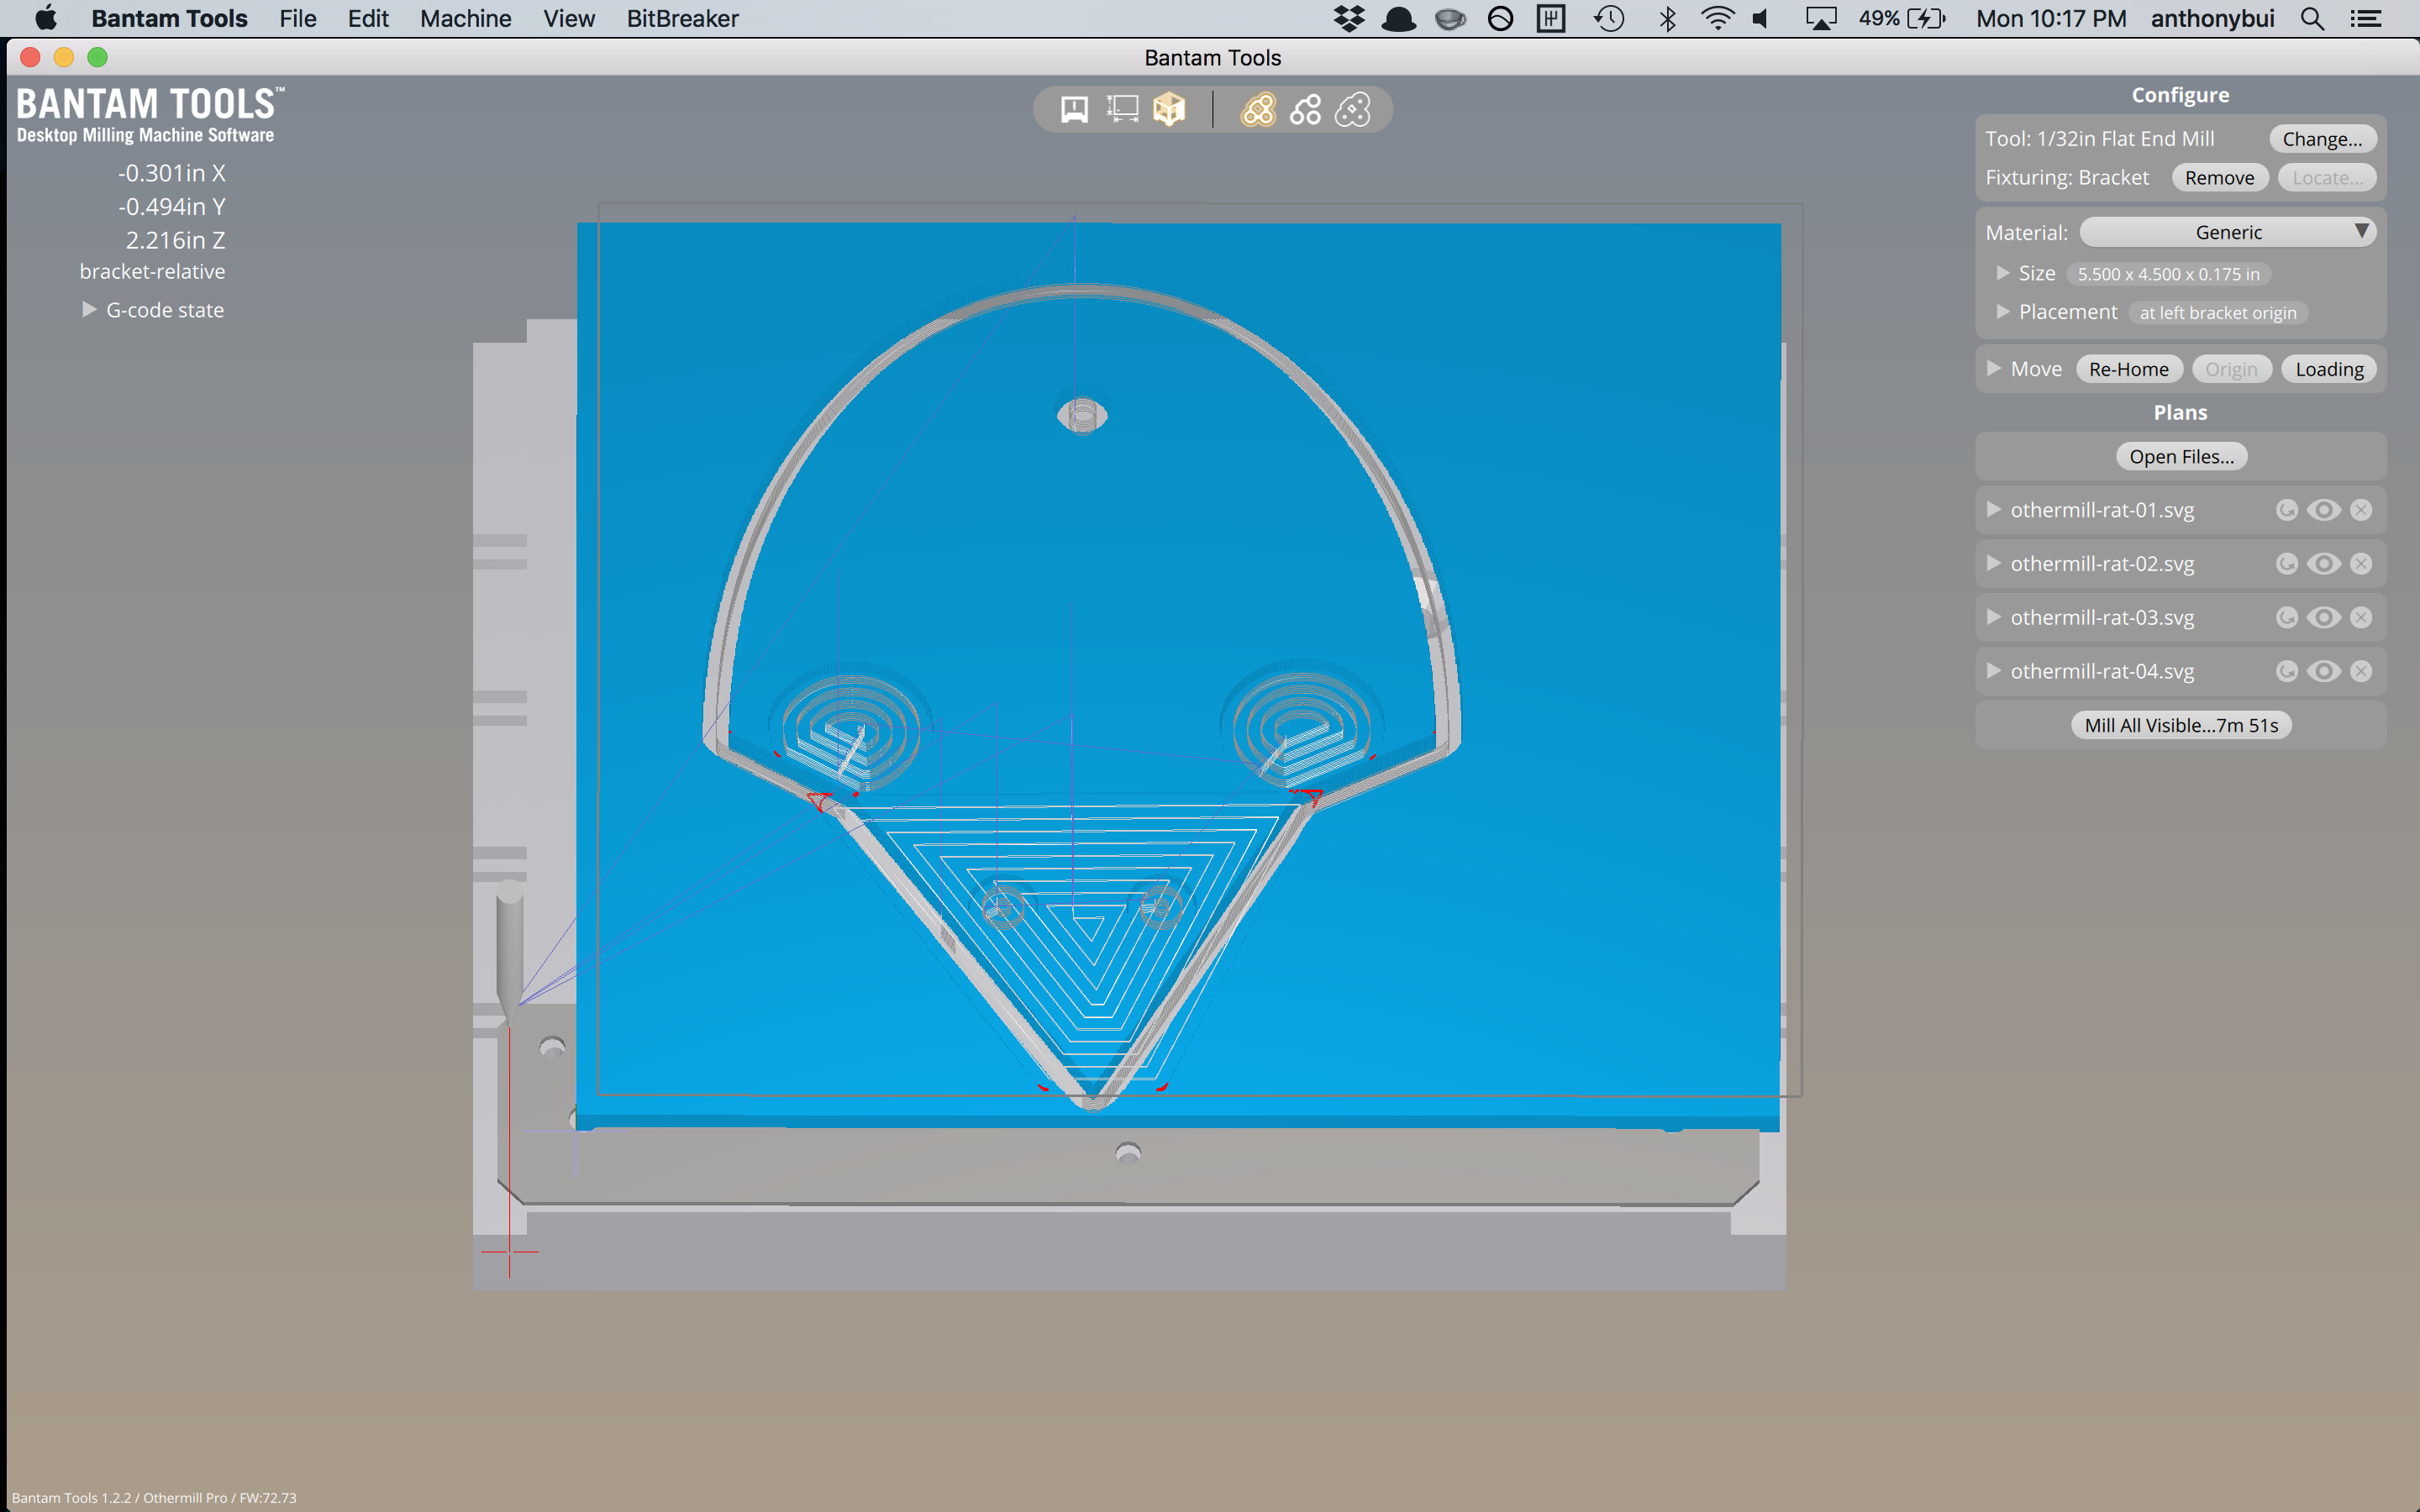Screen dimensions: 2420x1512
Task: Click the hat-shaped menu bar icon
Action: pos(1398,18)
